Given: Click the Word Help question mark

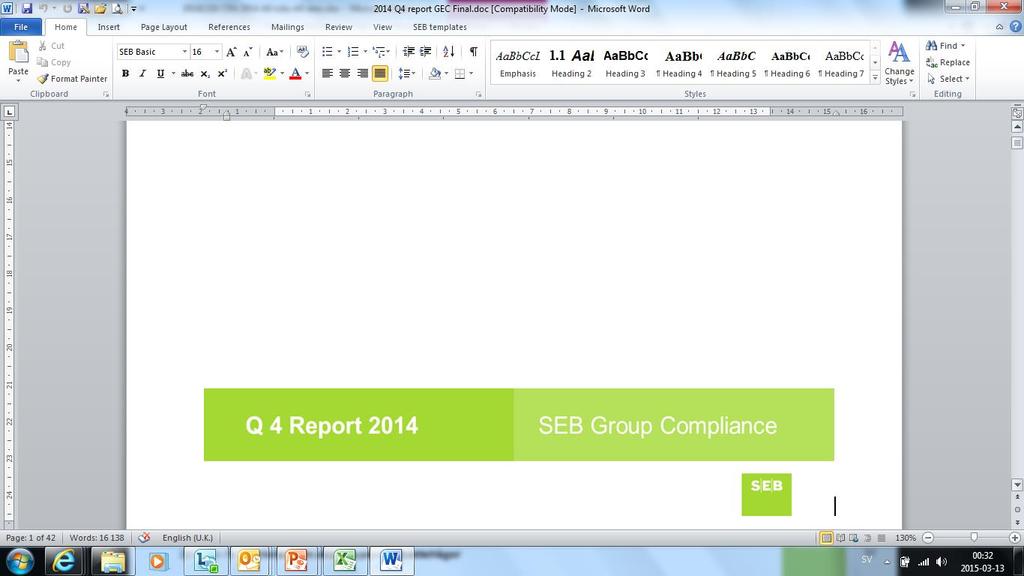Looking at the screenshot, I should point(1016,27).
